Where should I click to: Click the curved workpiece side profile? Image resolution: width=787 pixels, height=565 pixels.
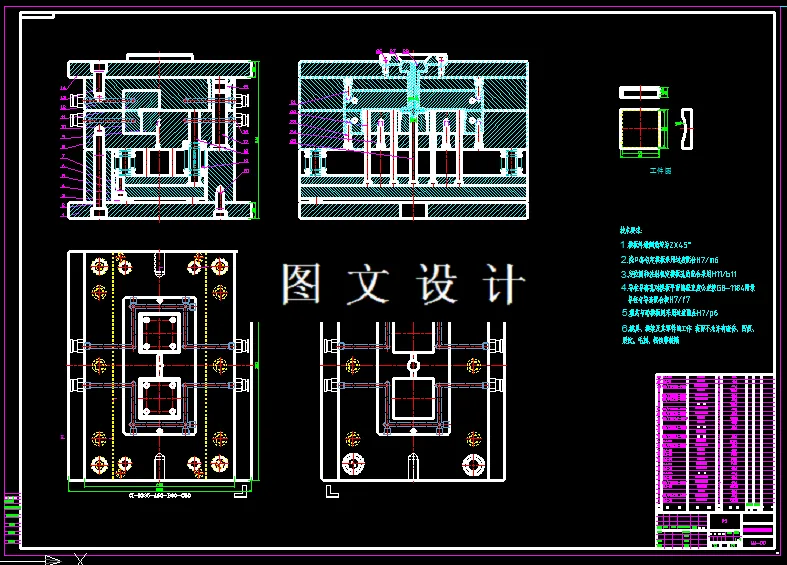[x=687, y=129]
